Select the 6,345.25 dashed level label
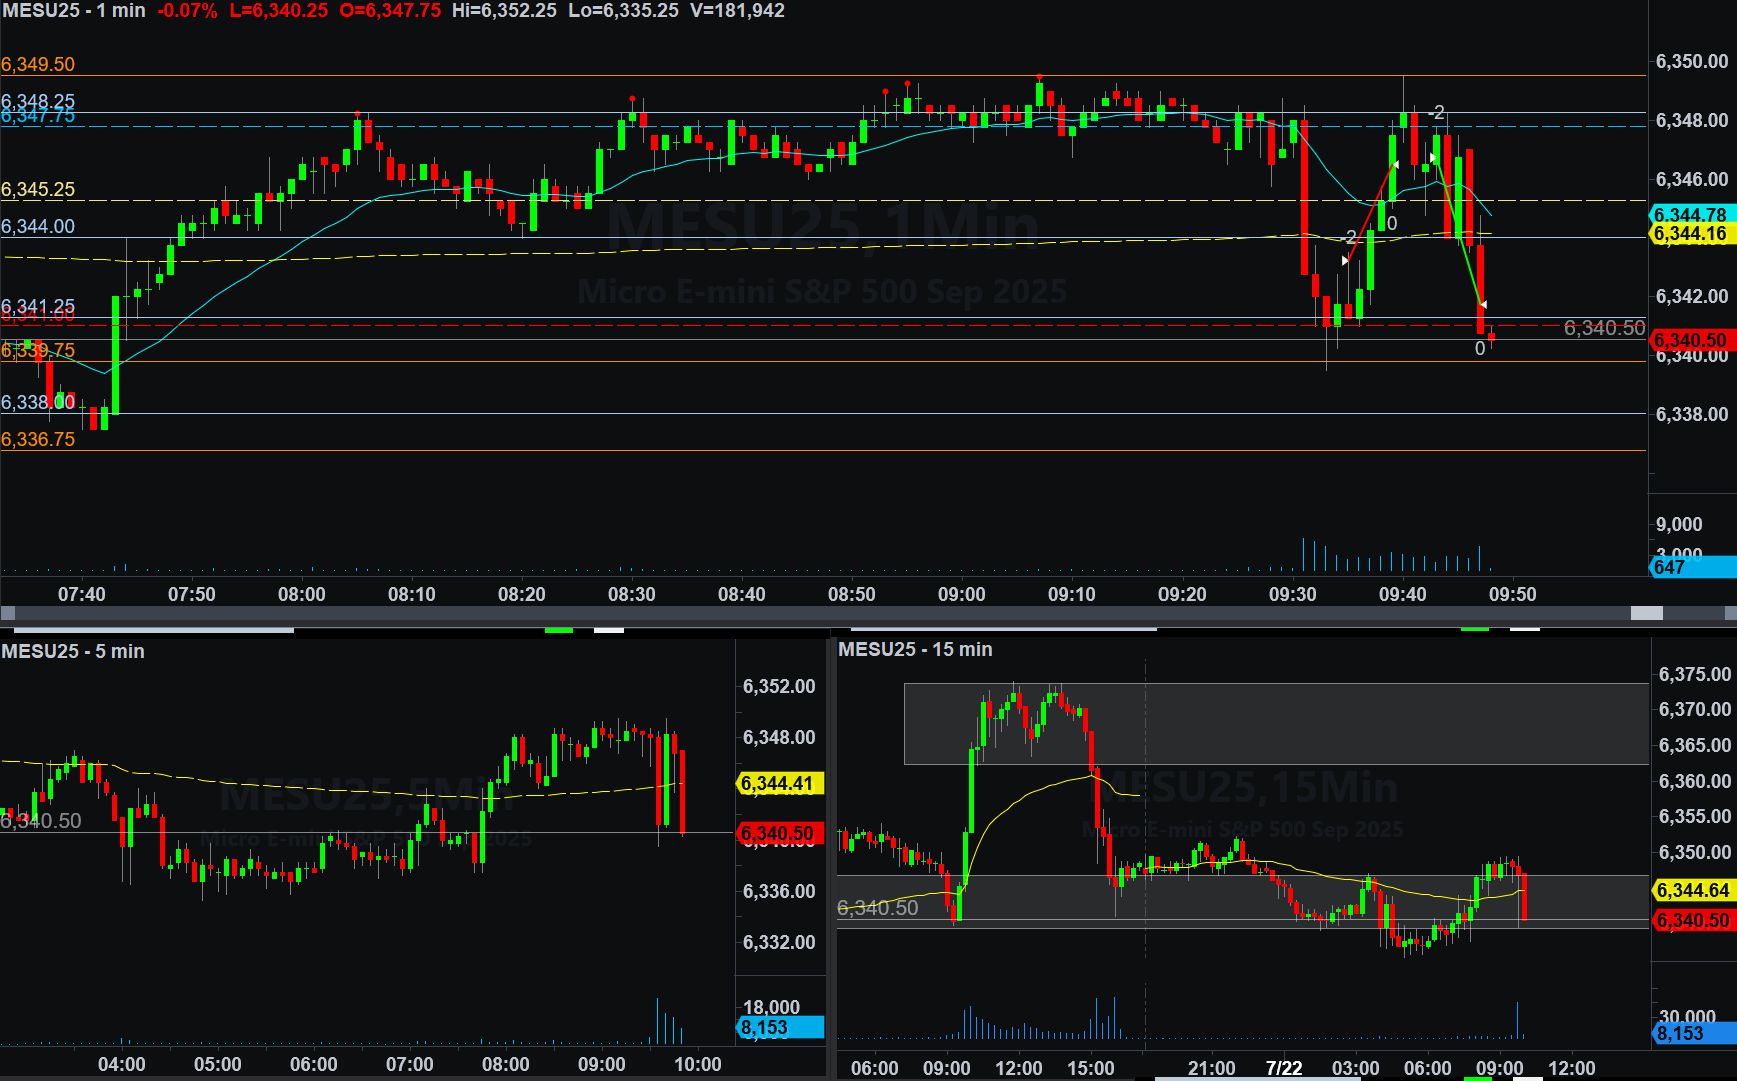This screenshot has width=1737, height=1081. pyautogui.click(x=38, y=189)
